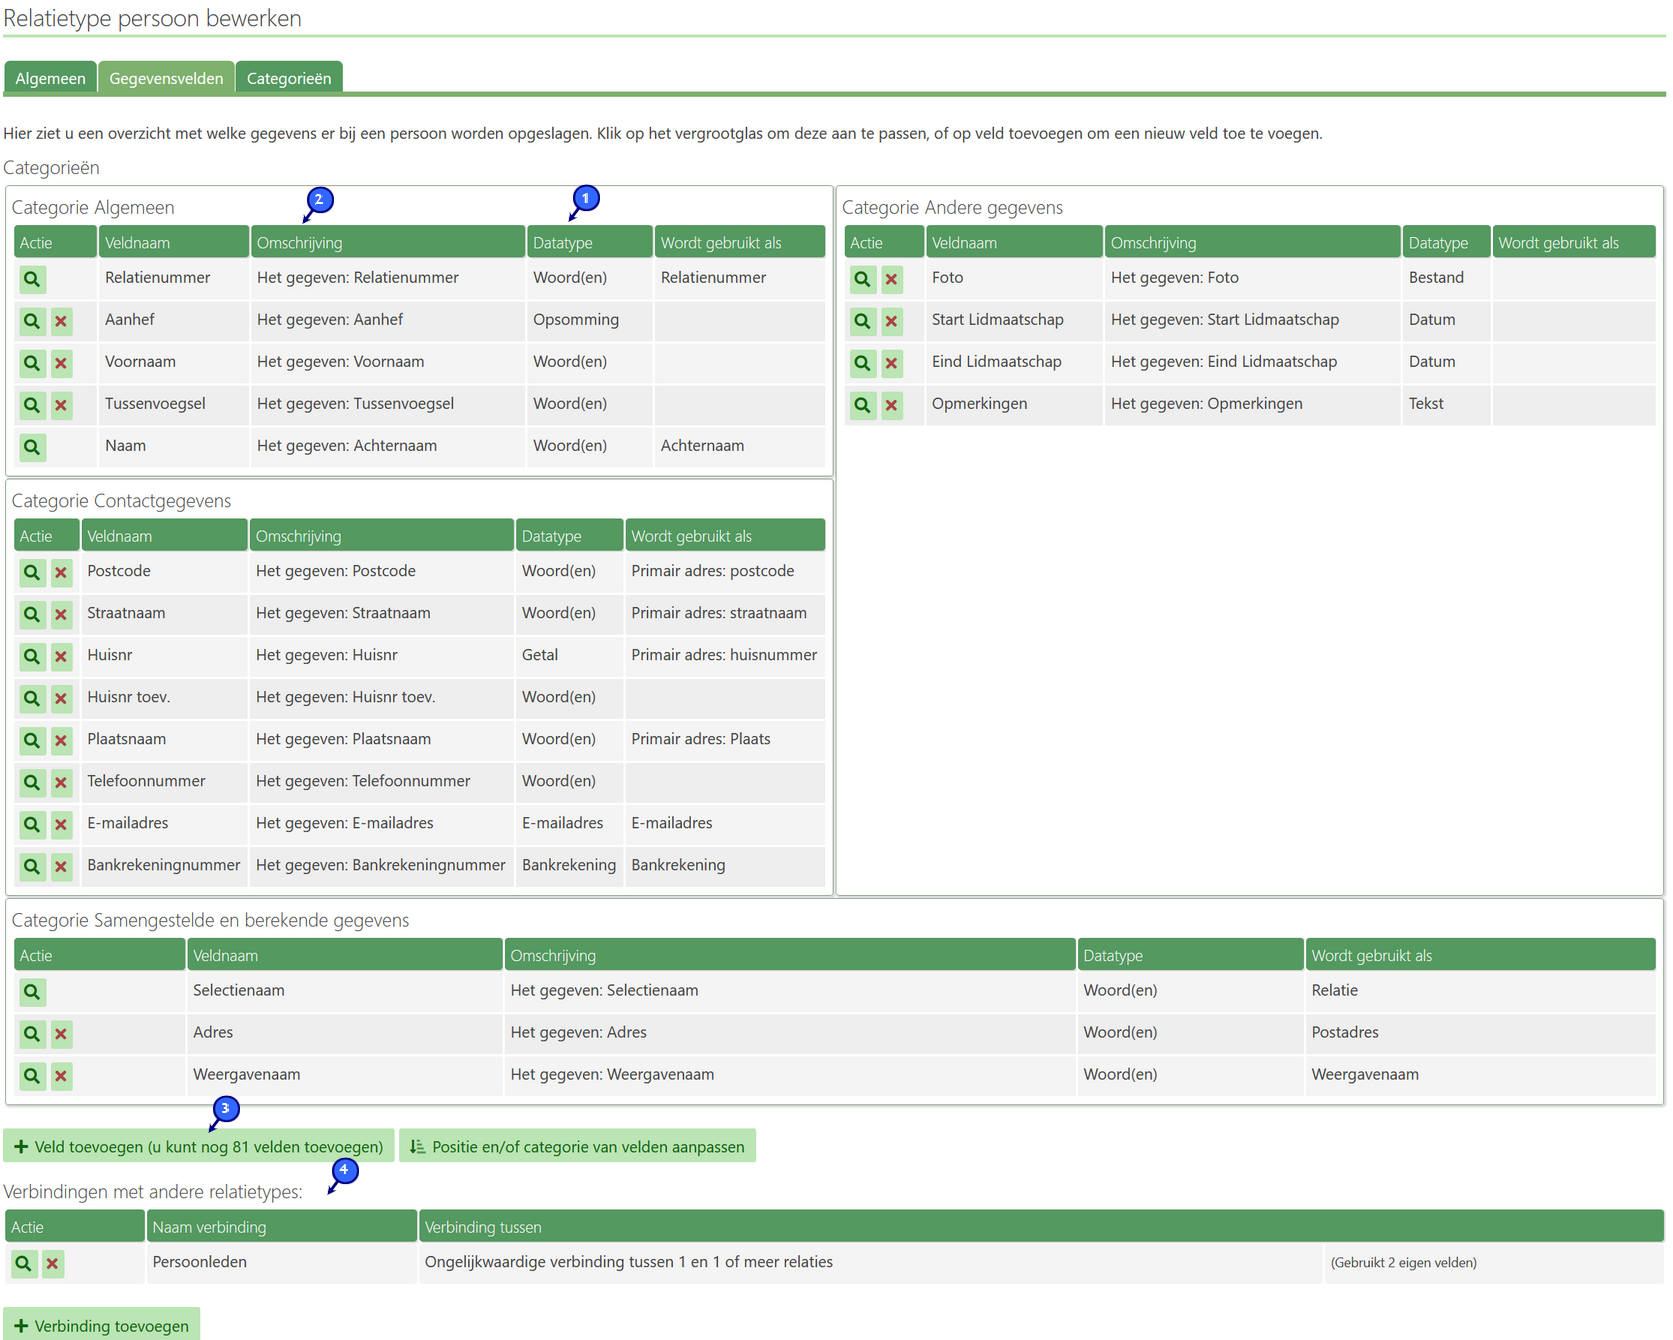Edit the Start Lidmaatschap field via magnifier

[x=862, y=321]
